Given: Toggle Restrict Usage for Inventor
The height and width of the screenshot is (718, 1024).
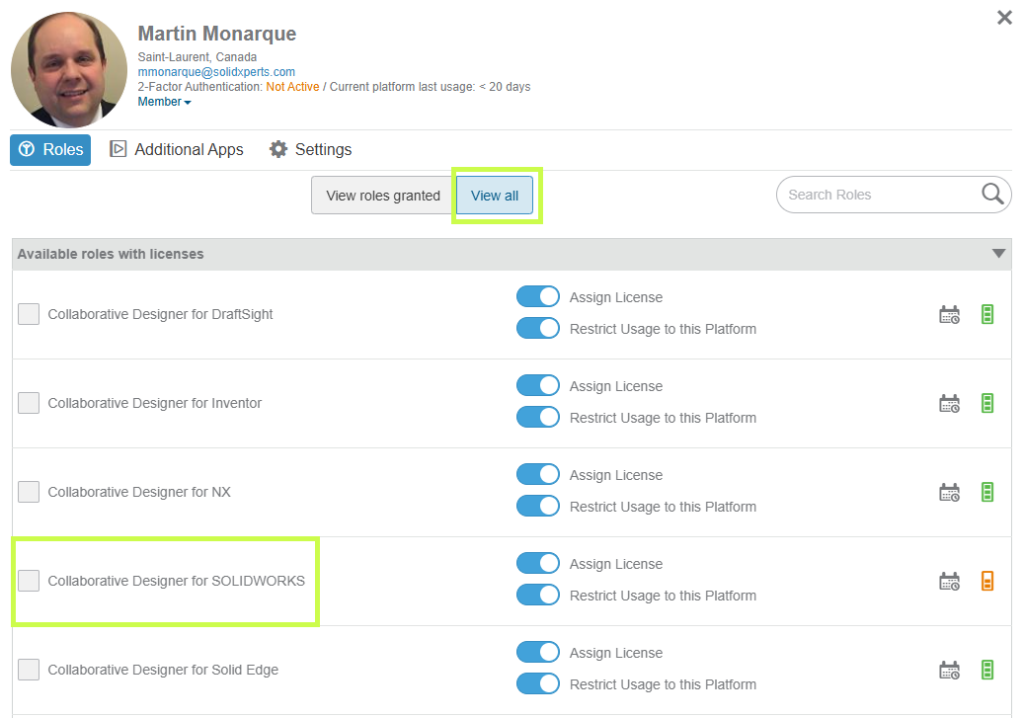Looking at the screenshot, I should click(x=538, y=417).
